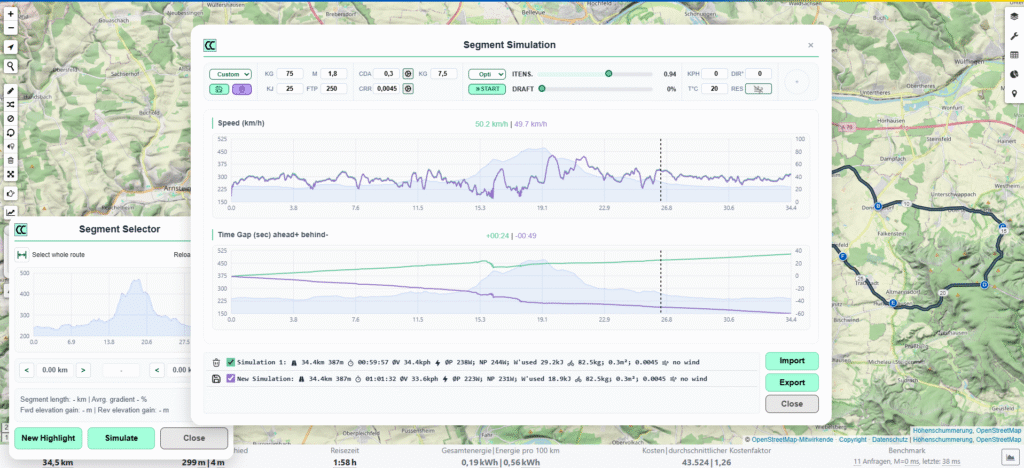Click the FTP input field
The image size is (1024, 468).
(334, 89)
